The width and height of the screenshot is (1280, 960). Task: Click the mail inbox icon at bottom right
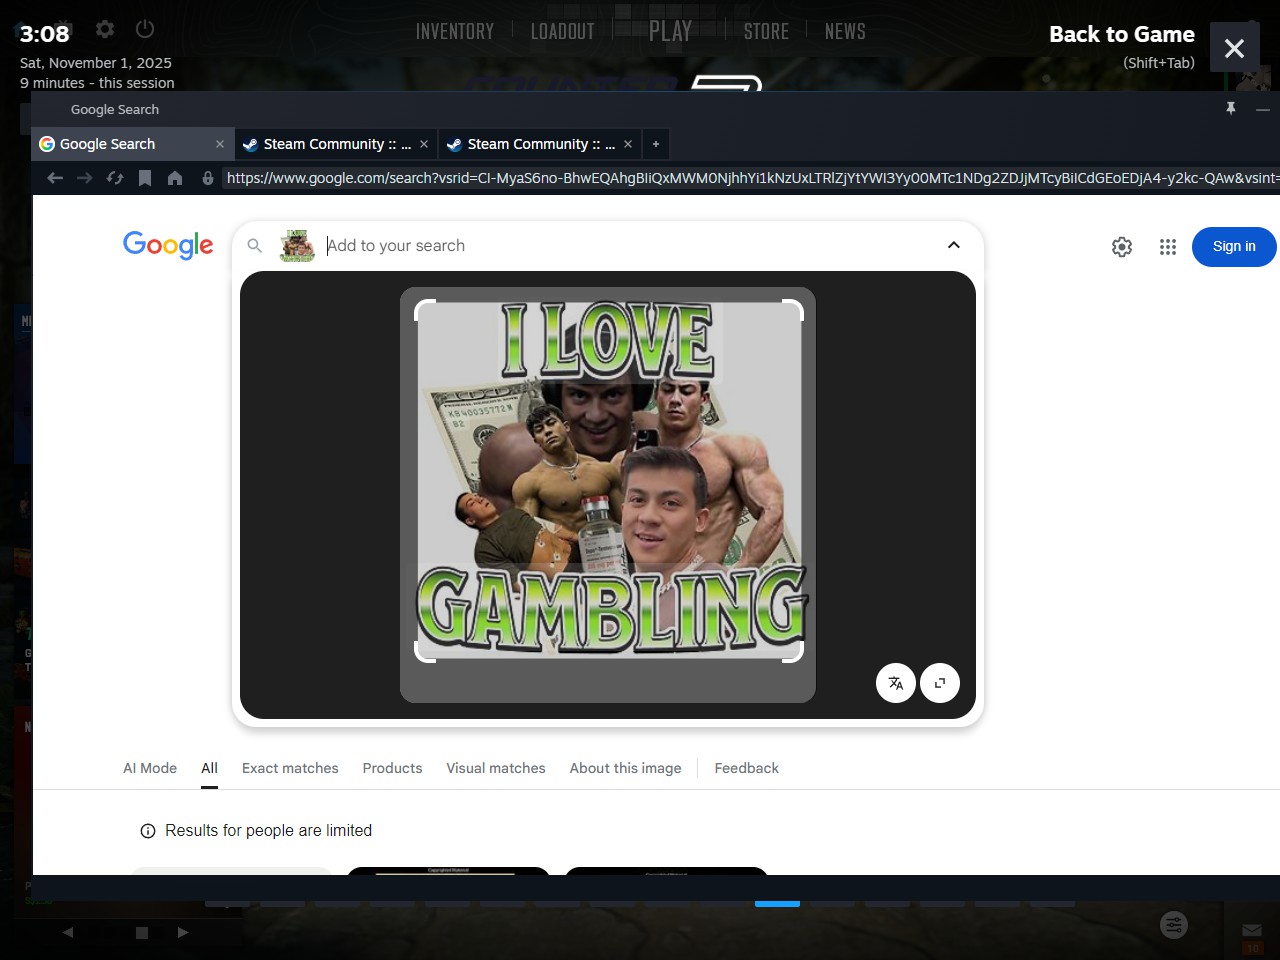click(x=1252, y=930)
